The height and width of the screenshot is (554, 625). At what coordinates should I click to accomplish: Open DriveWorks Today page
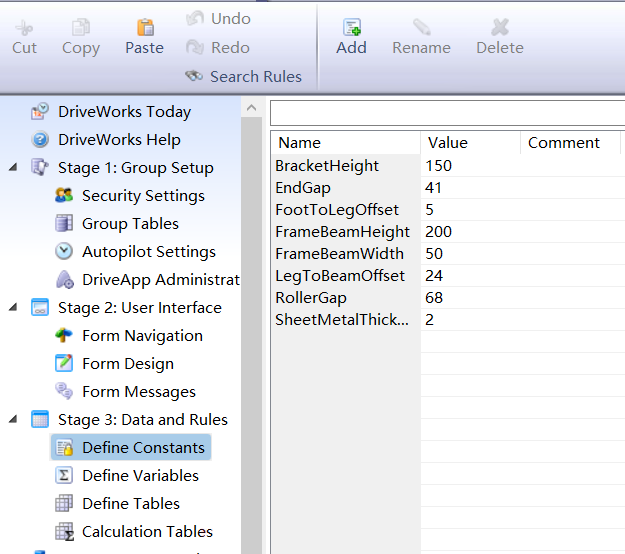click(124, 112)
